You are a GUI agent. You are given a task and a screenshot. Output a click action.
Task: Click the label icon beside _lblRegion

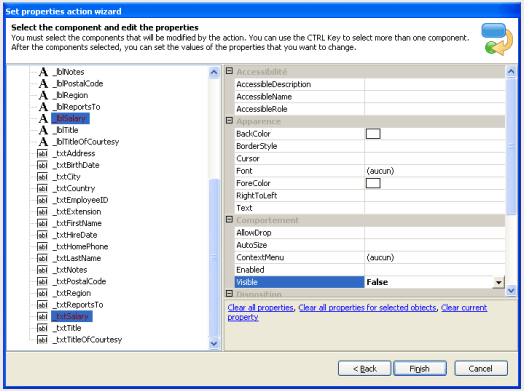point(43,95)
